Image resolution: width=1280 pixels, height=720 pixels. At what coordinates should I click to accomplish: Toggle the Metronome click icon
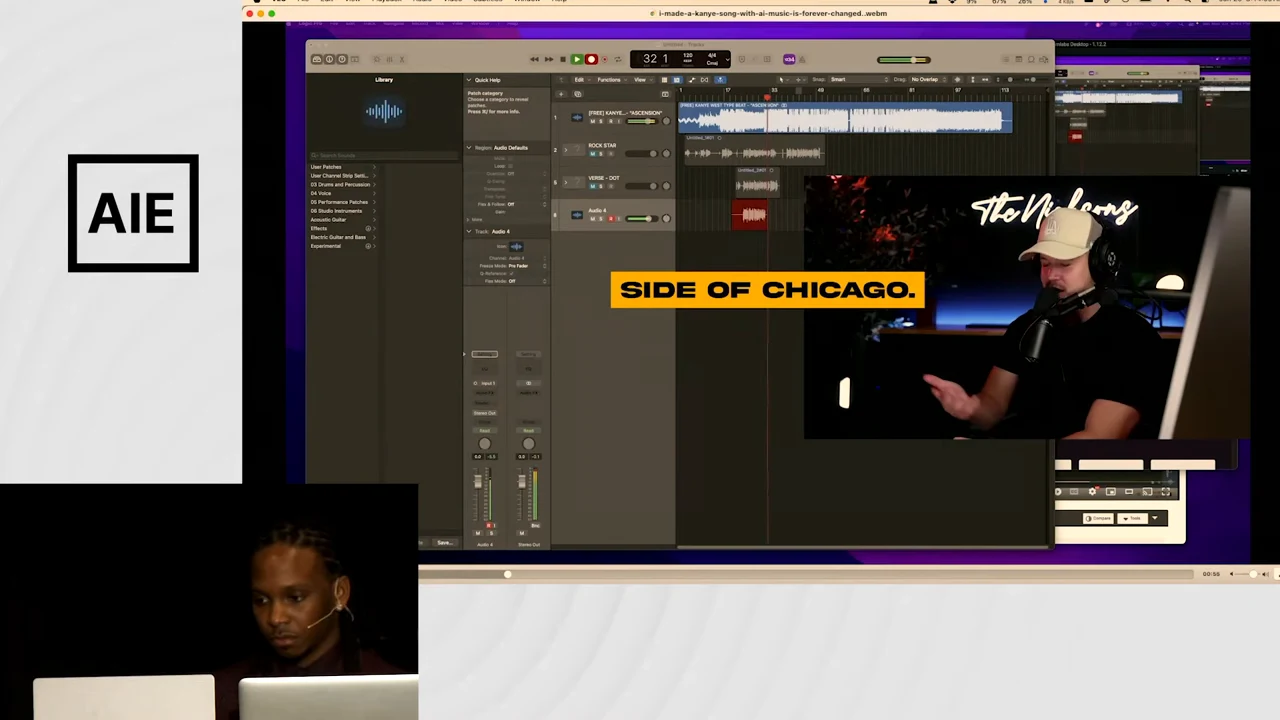802,60
